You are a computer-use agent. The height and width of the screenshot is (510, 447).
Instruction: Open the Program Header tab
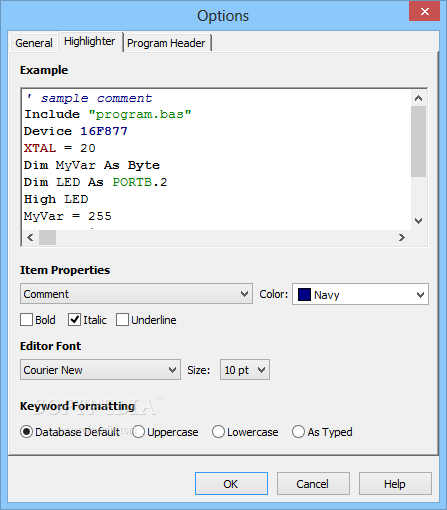[166, 43]
